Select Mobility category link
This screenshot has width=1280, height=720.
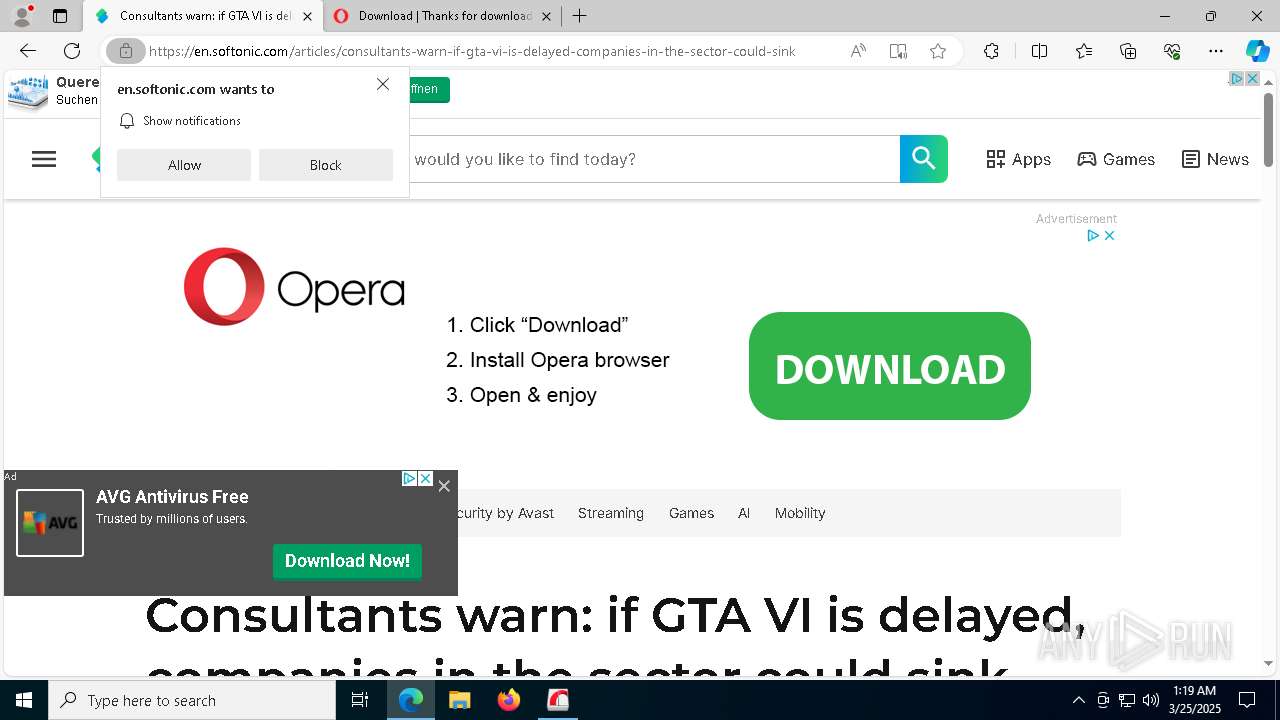click(800, 513)
